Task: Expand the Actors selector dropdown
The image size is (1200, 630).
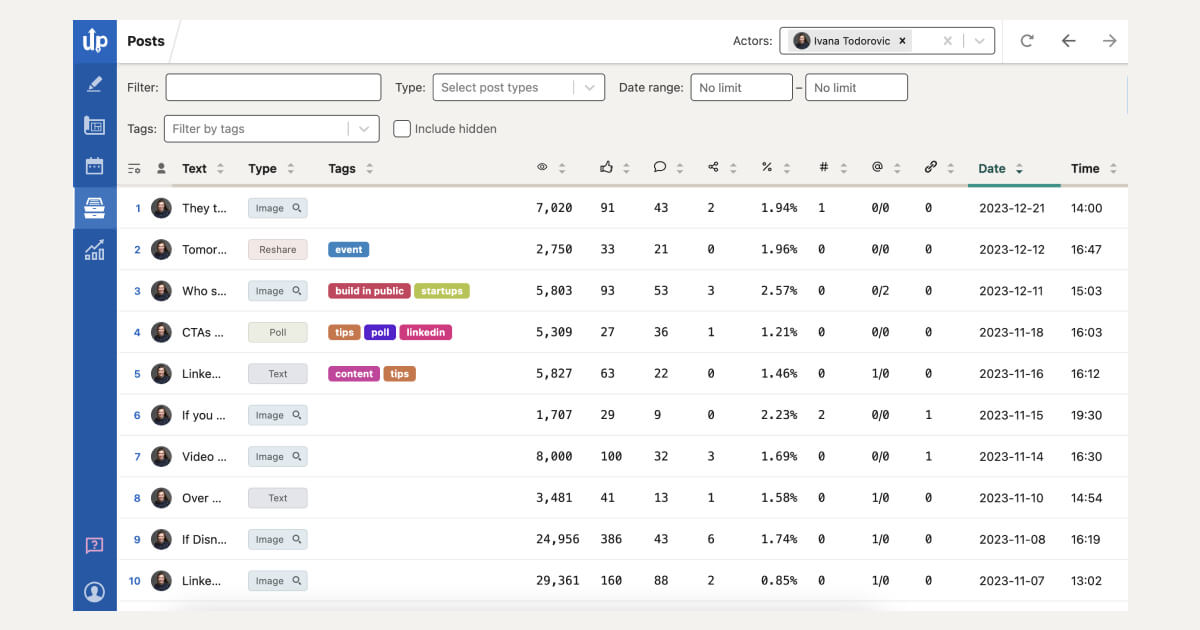Action: 977,40
